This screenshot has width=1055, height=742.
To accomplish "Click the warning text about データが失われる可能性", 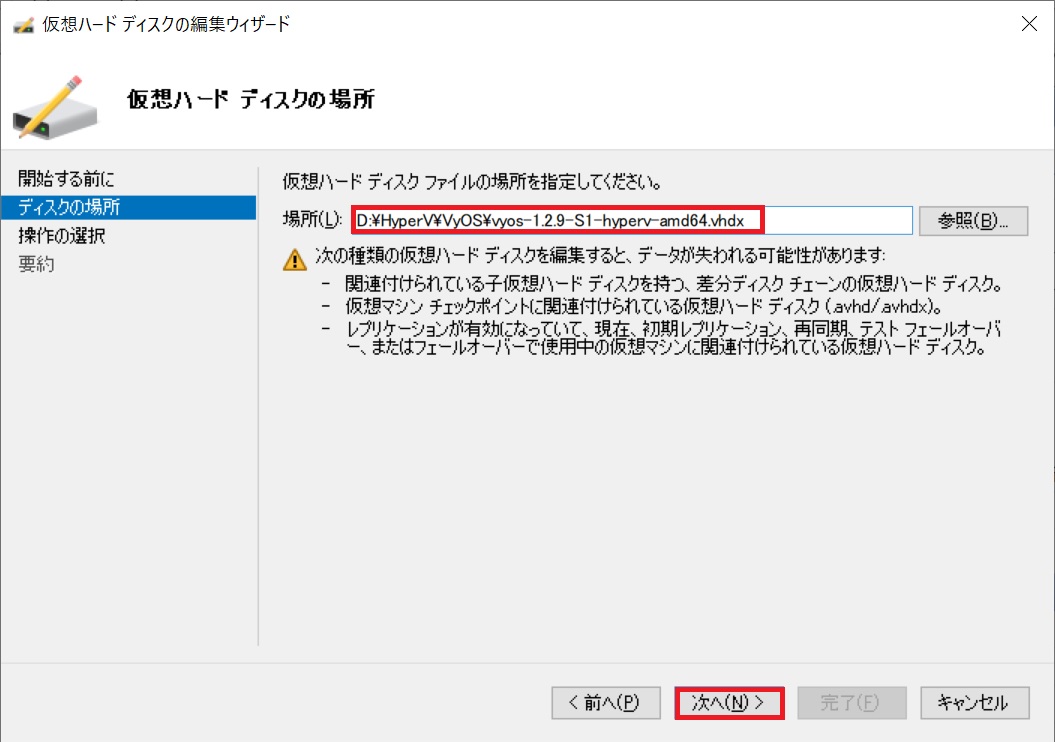I will (x=600, y=256).
